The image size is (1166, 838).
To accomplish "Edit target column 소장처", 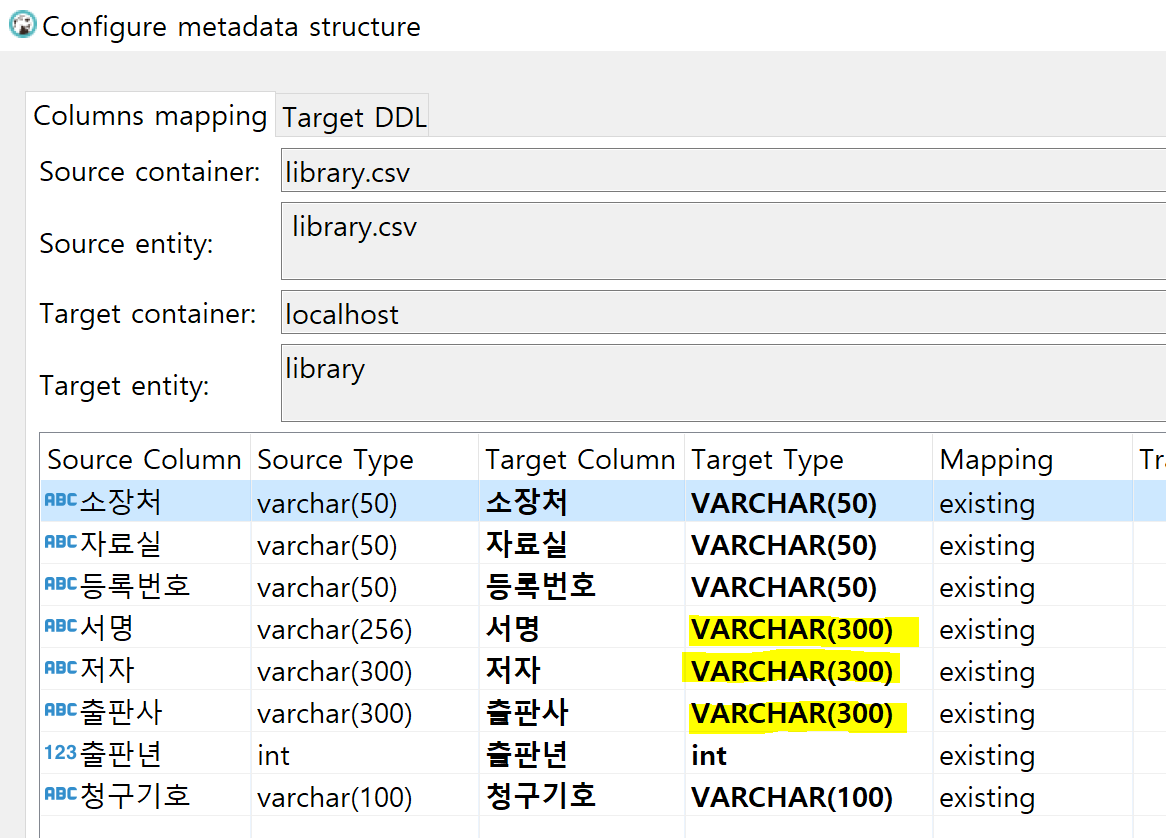I will click(x=526, y=502).
